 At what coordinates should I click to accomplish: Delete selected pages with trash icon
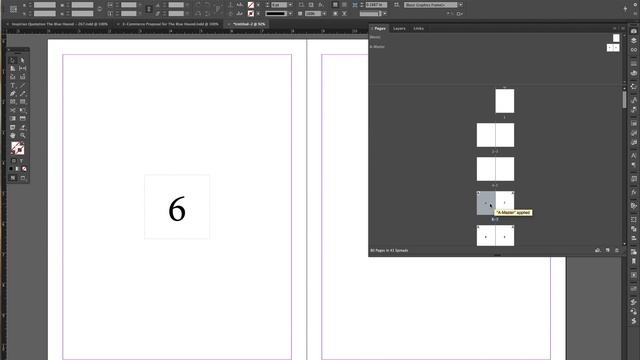point(617,250)
